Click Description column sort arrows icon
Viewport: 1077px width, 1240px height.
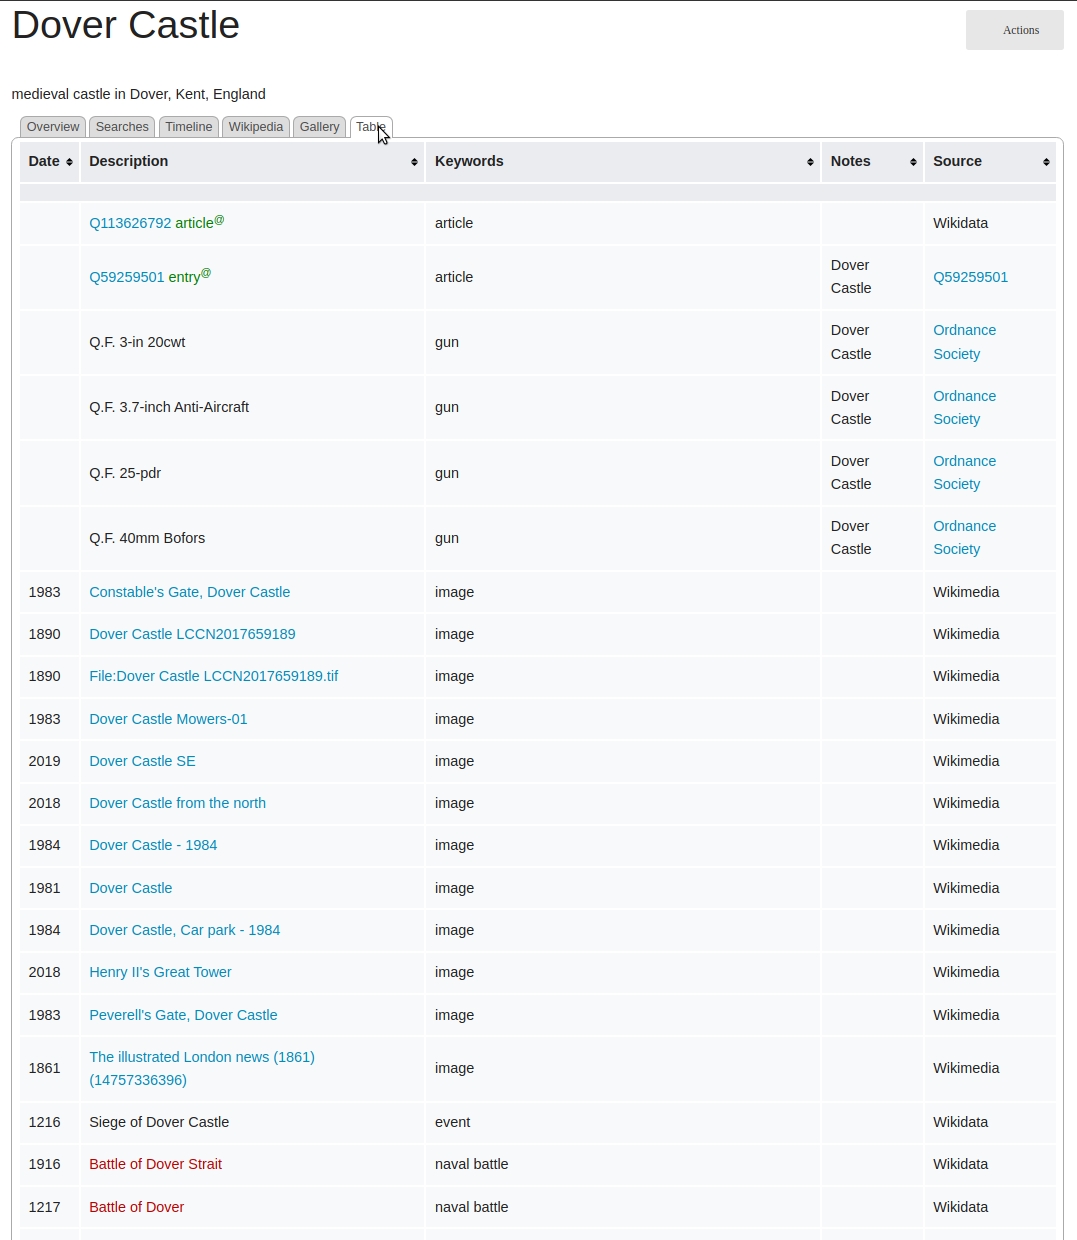414,162
